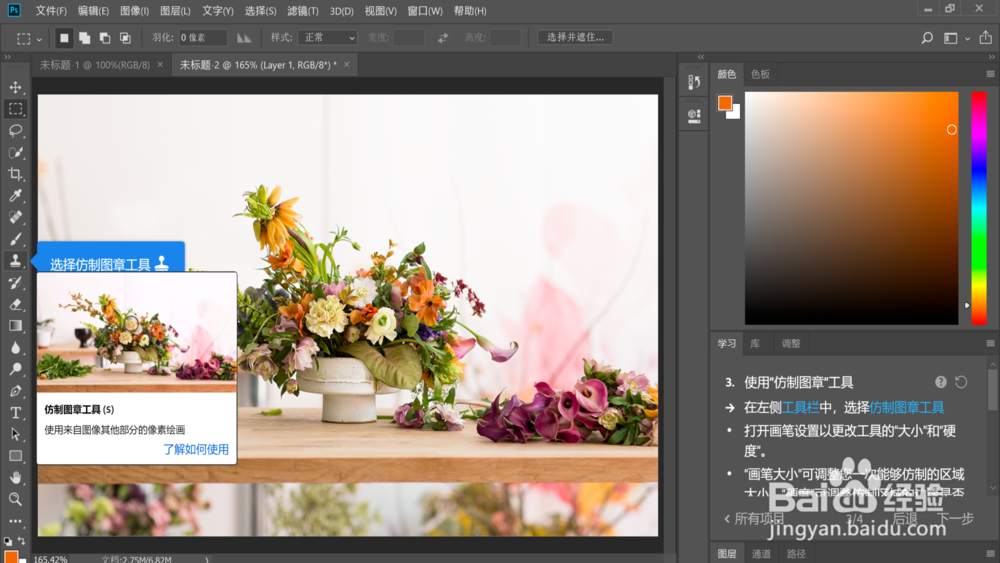Swap foreground and background colors
Image resolution: width=1000 pixels, height=563 pixels.
point(22,541)
